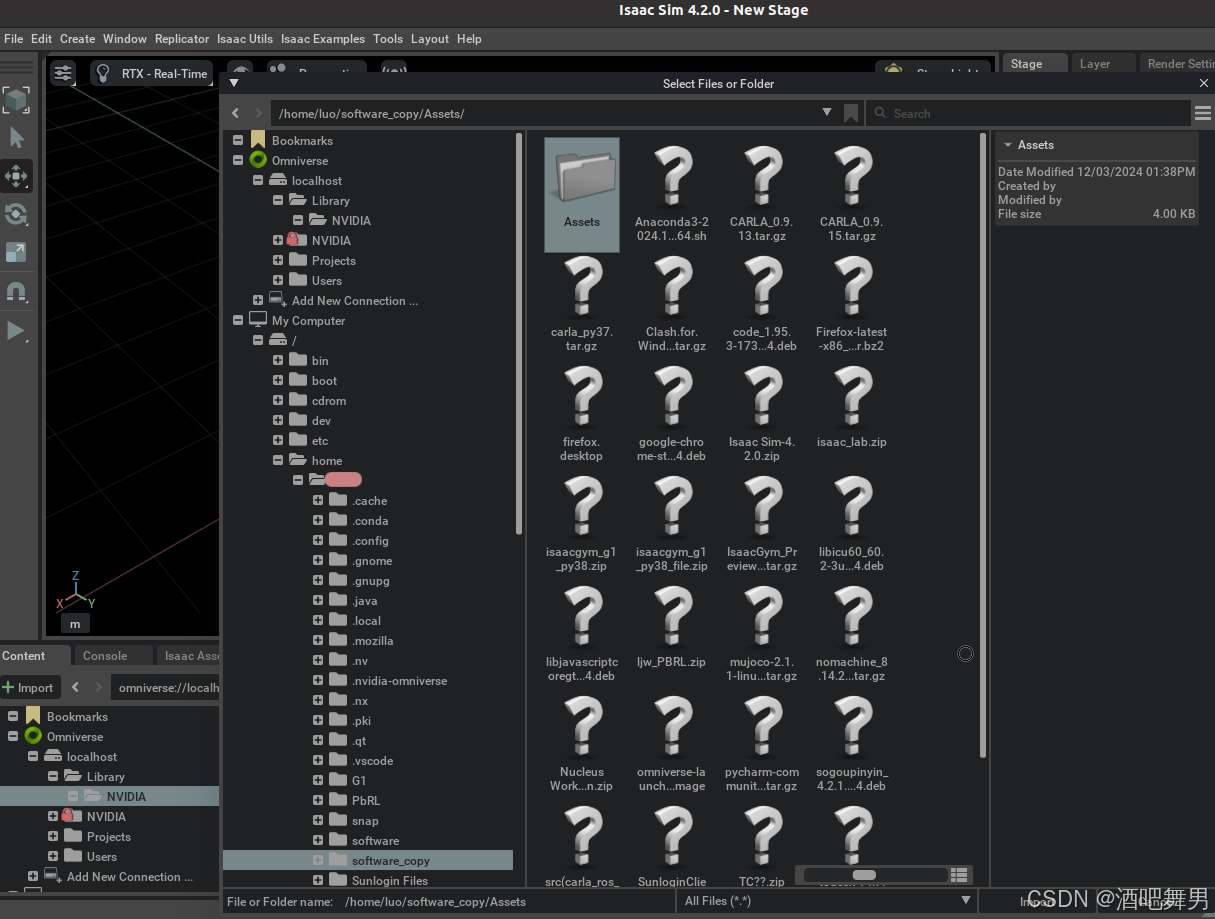Go back with the dialog's left arrow
This screenshot has width=1215, height=919.
pos(236,114)
